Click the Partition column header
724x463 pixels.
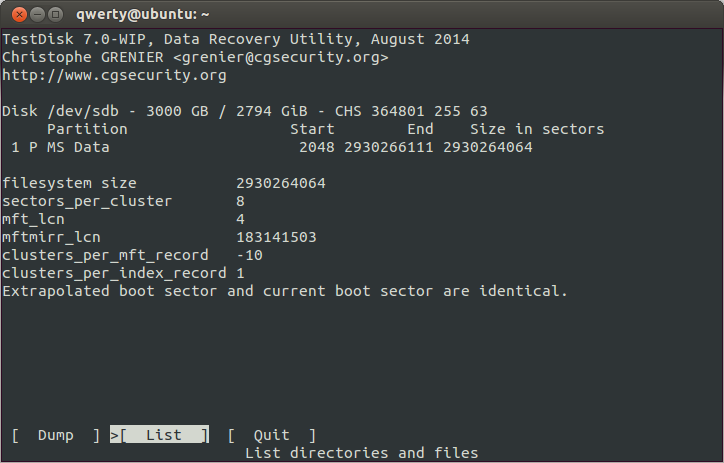(x=87, y=129)
